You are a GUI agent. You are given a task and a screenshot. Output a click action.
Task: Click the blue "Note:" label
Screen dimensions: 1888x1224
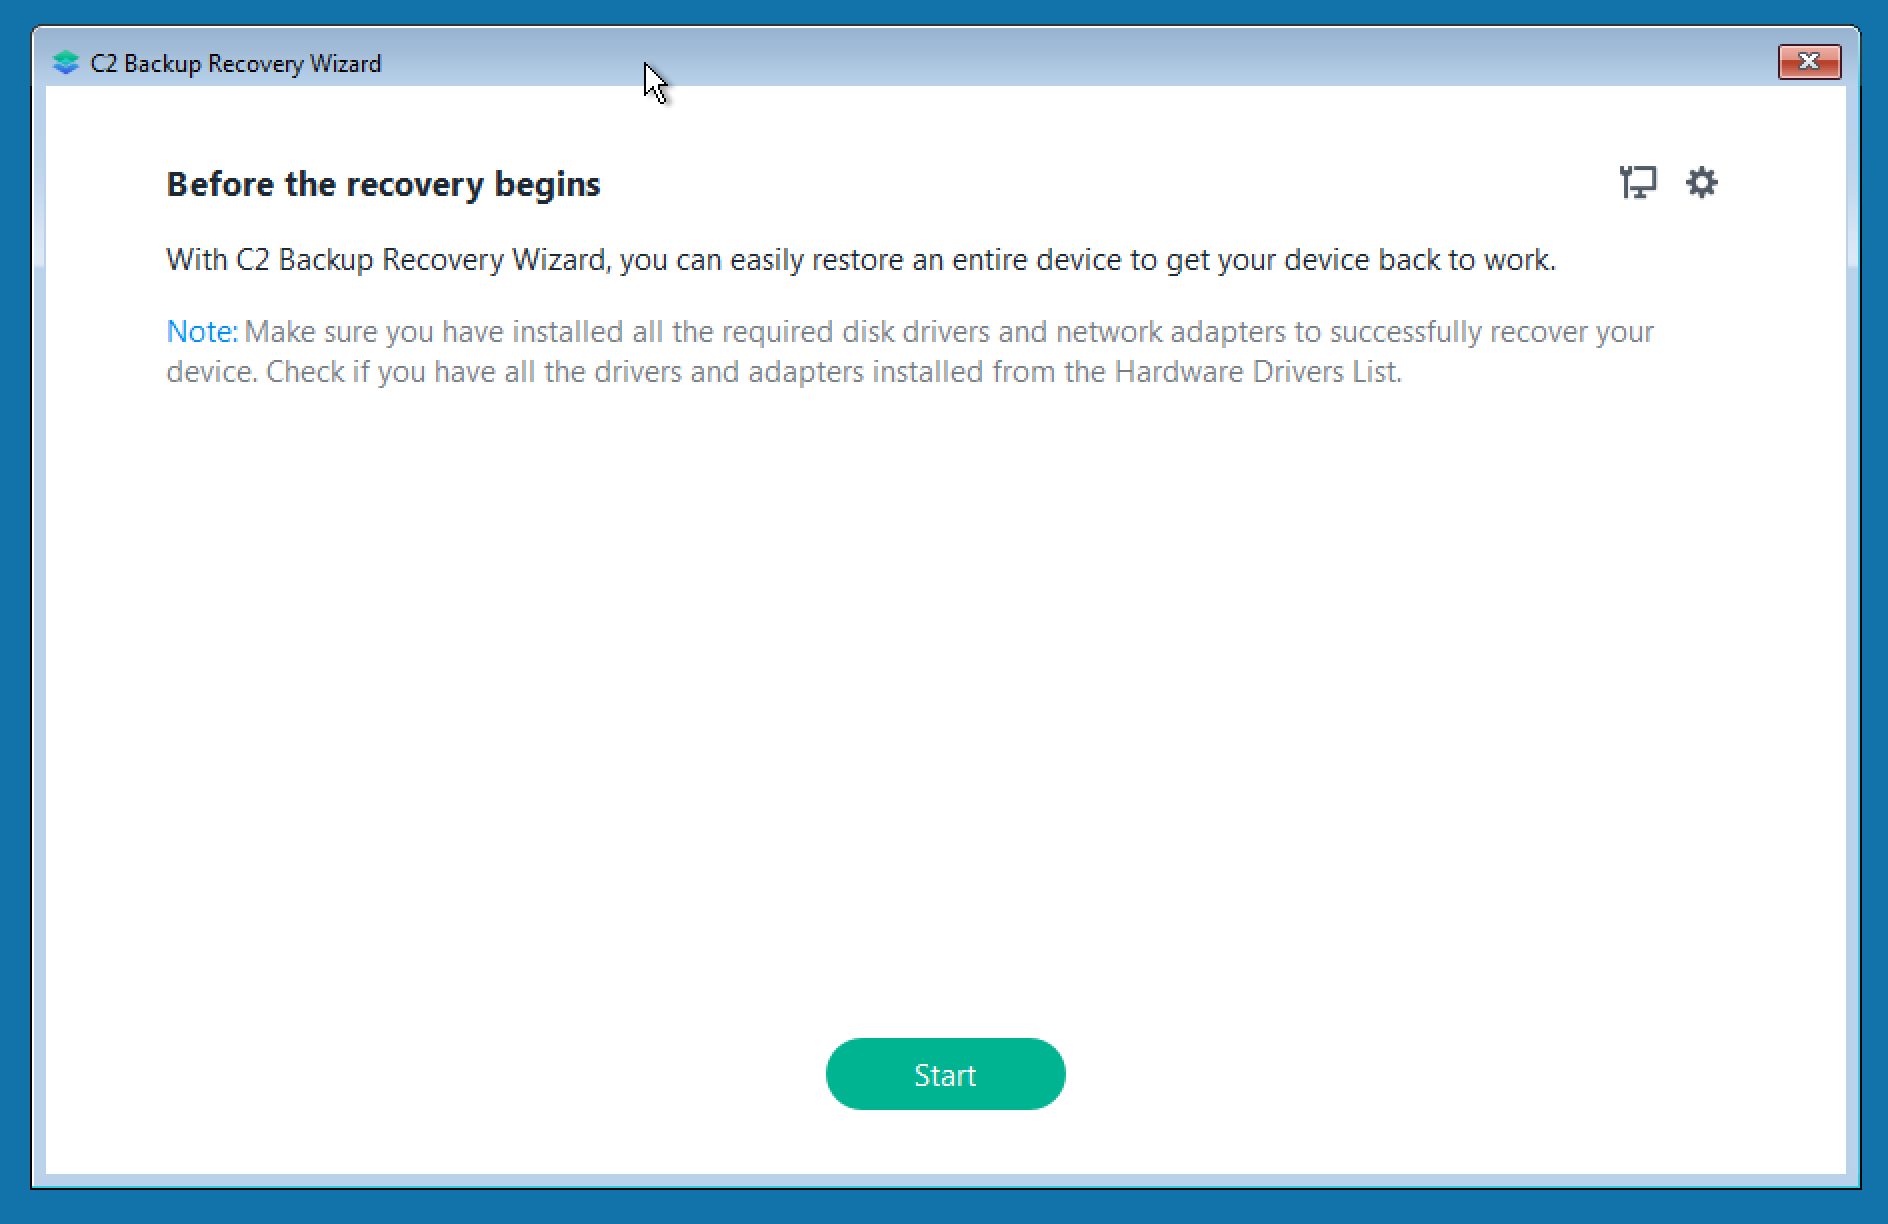[x=202, y=332]
